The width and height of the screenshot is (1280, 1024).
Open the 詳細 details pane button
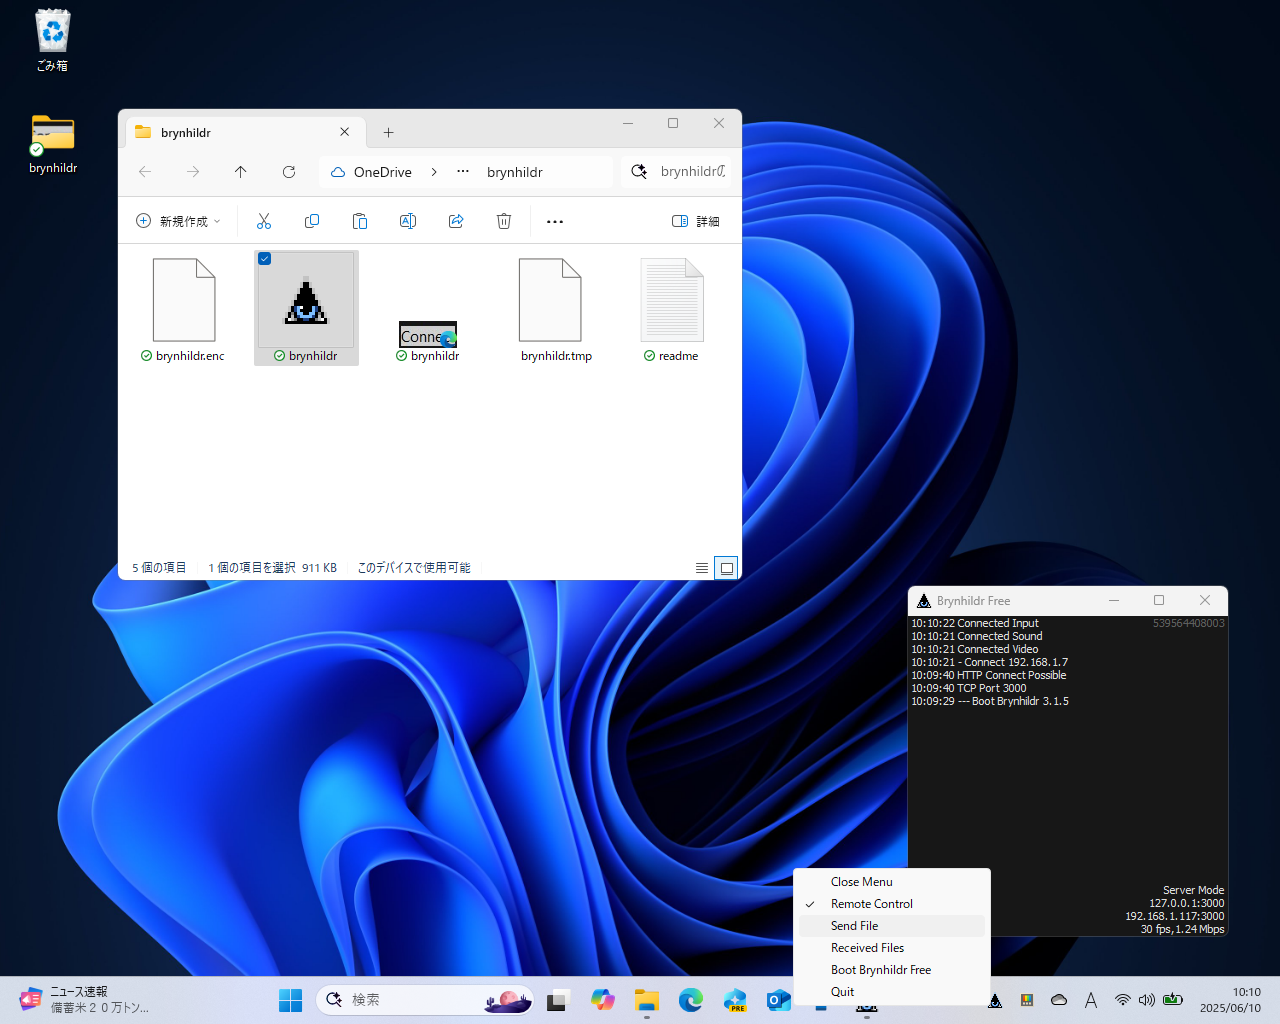click(x=696, y=221)
